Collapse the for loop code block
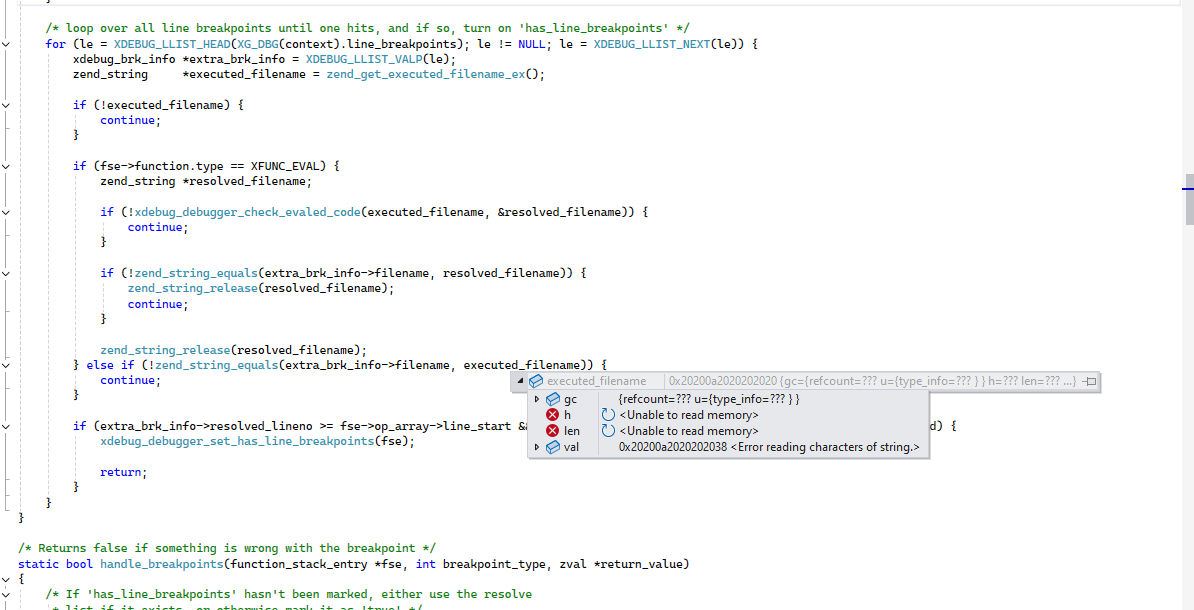 6,44
